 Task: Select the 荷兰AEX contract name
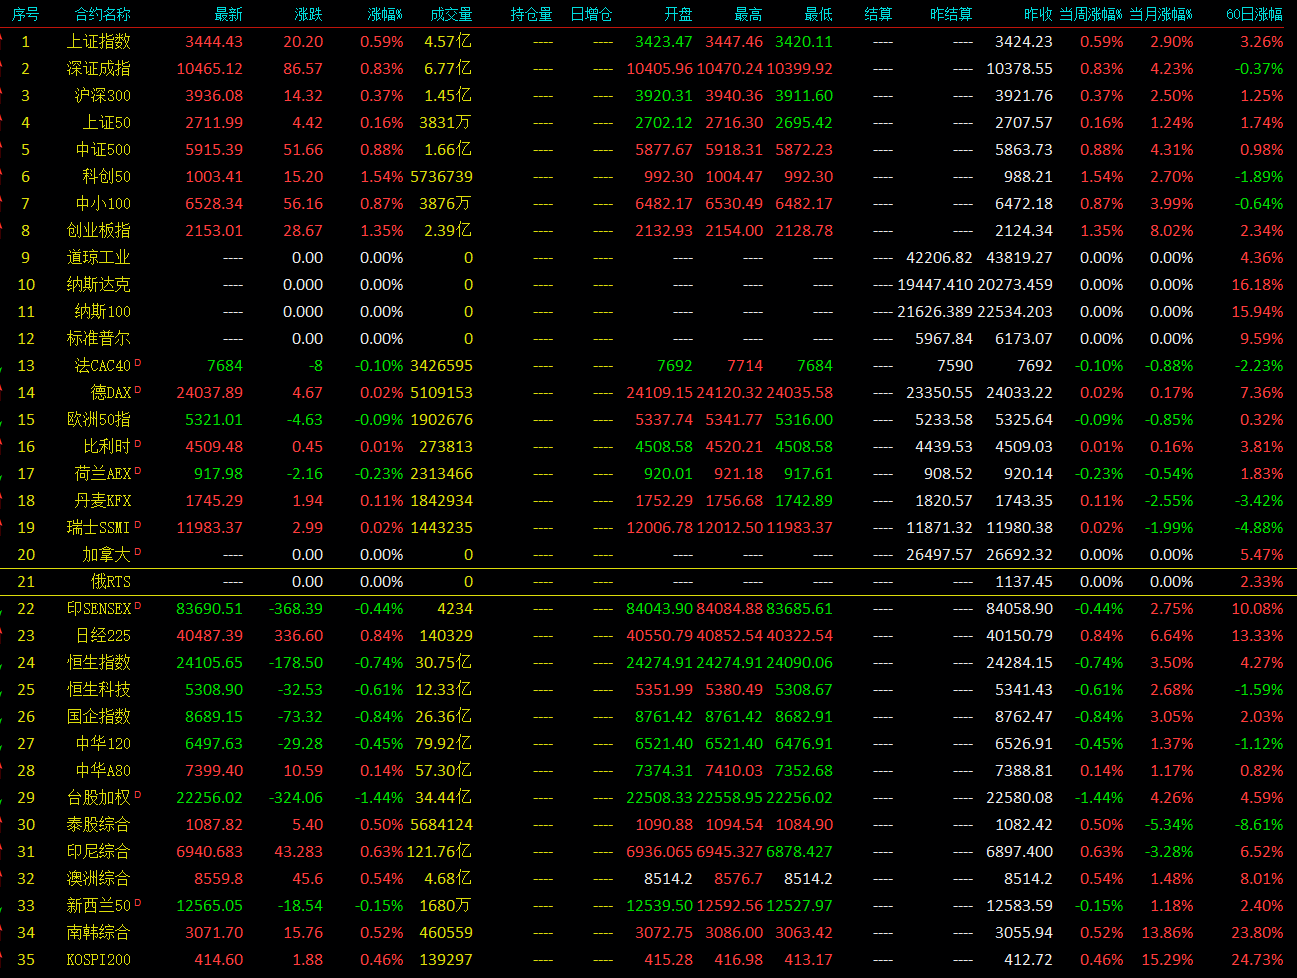pyautogui.click(x=102, y=474)
